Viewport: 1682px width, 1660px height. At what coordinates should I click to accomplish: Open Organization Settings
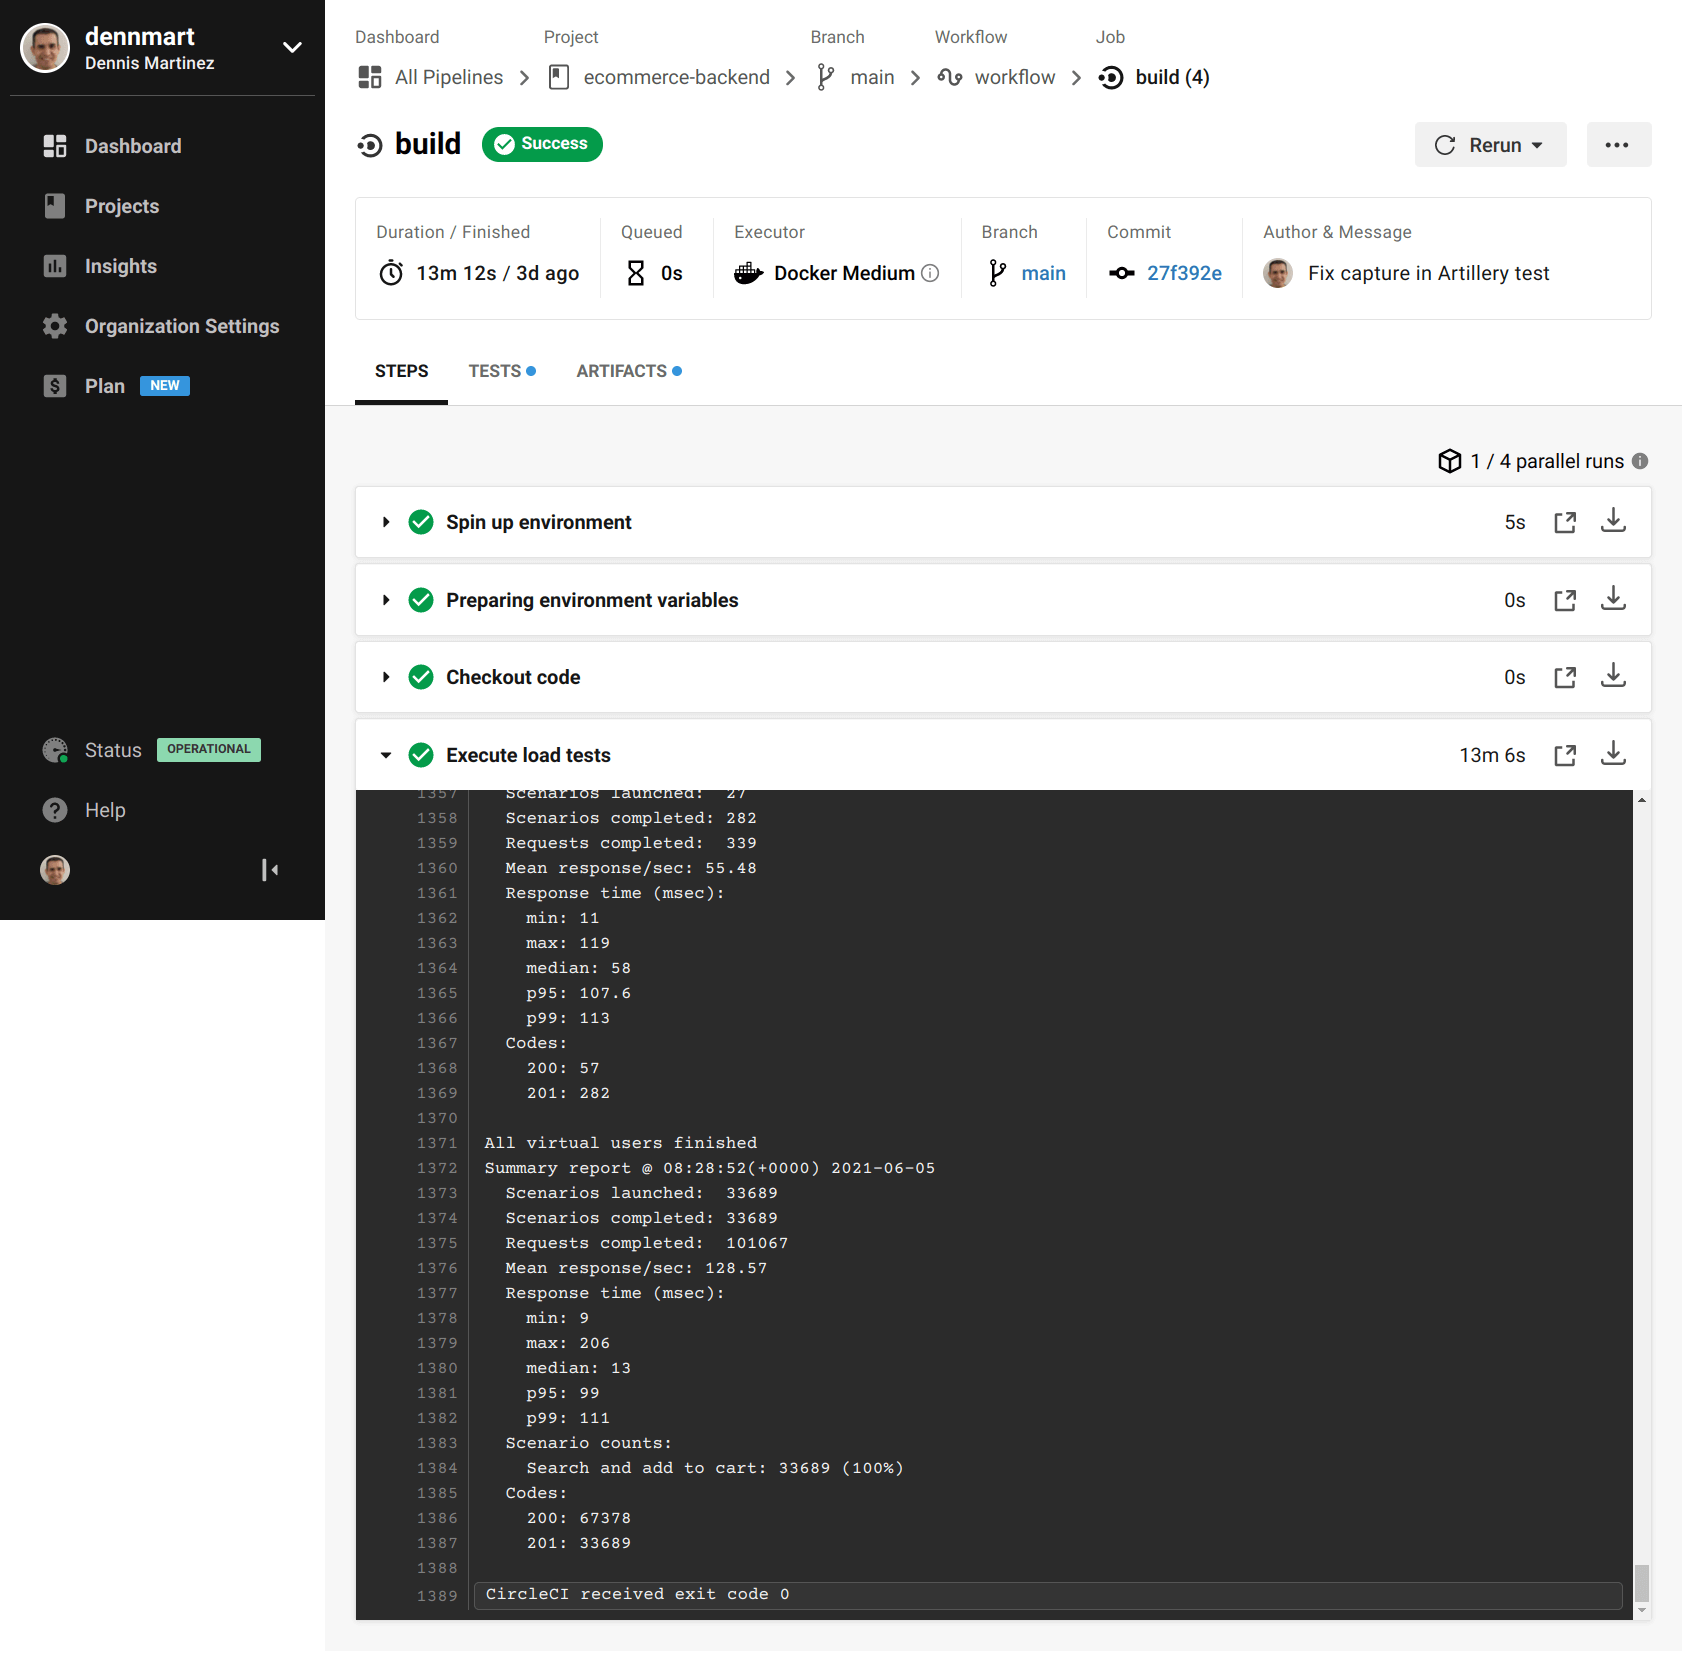tap(181, 326)
